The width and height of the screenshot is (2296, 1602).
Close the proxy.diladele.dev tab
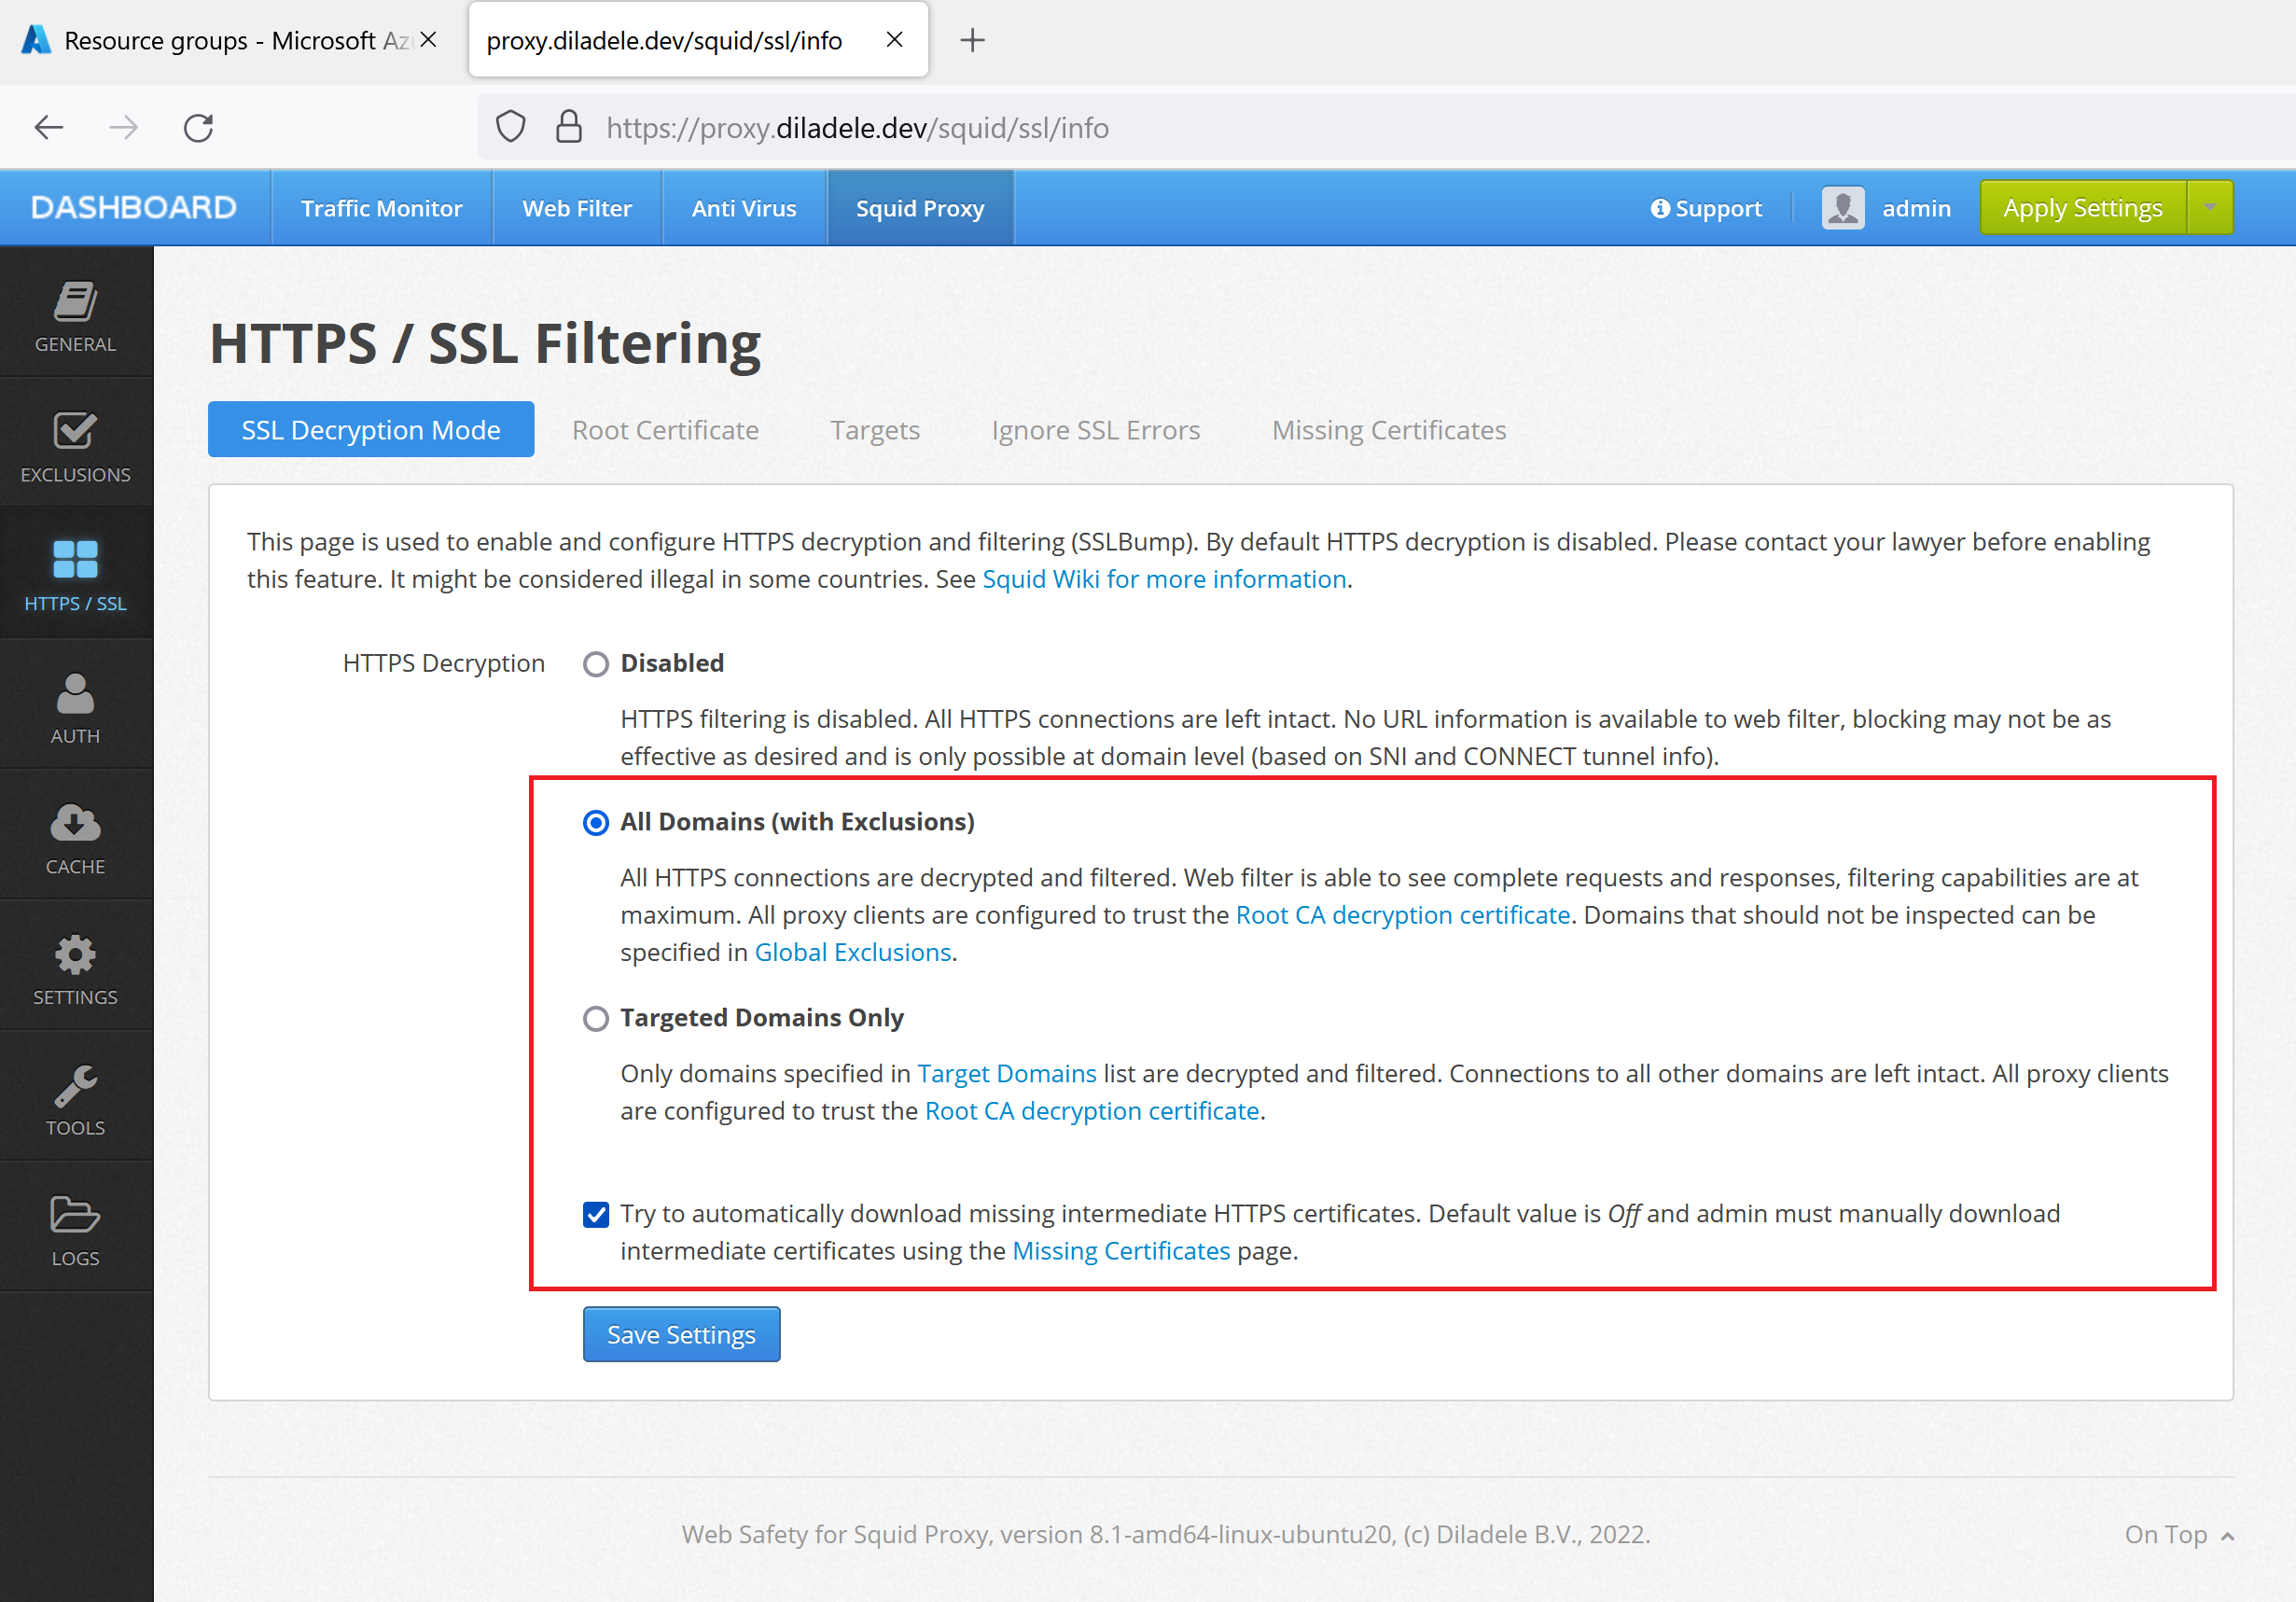[895, 40]
